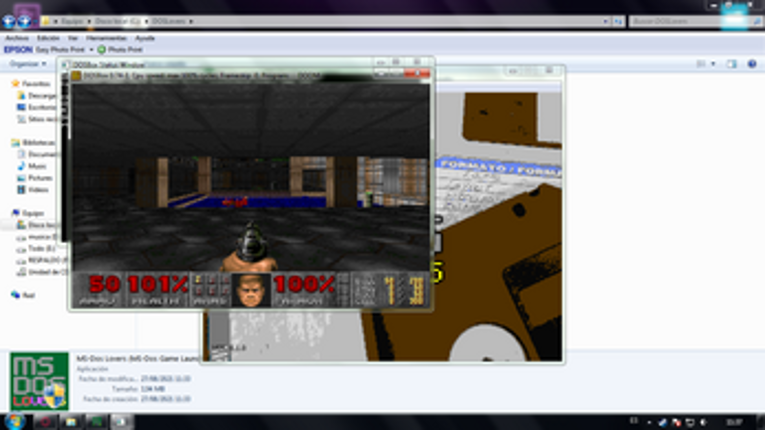
Task: Open Explorer help question mark icon
Action: click(752, 64)
